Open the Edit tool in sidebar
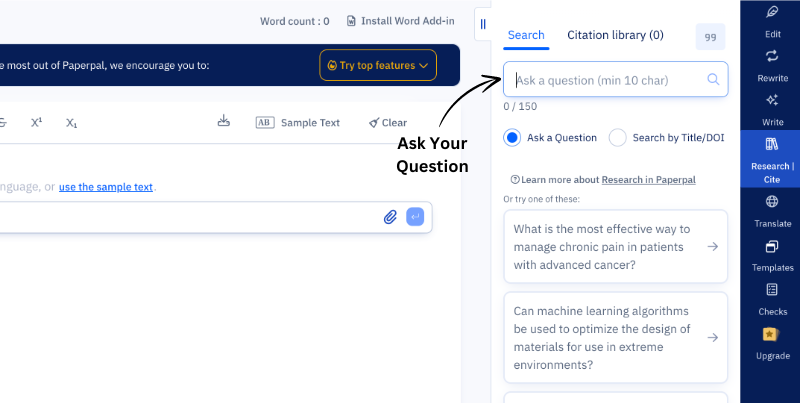Image resolution: width=800 pixels, height=403 pixels. click(772, 22)
